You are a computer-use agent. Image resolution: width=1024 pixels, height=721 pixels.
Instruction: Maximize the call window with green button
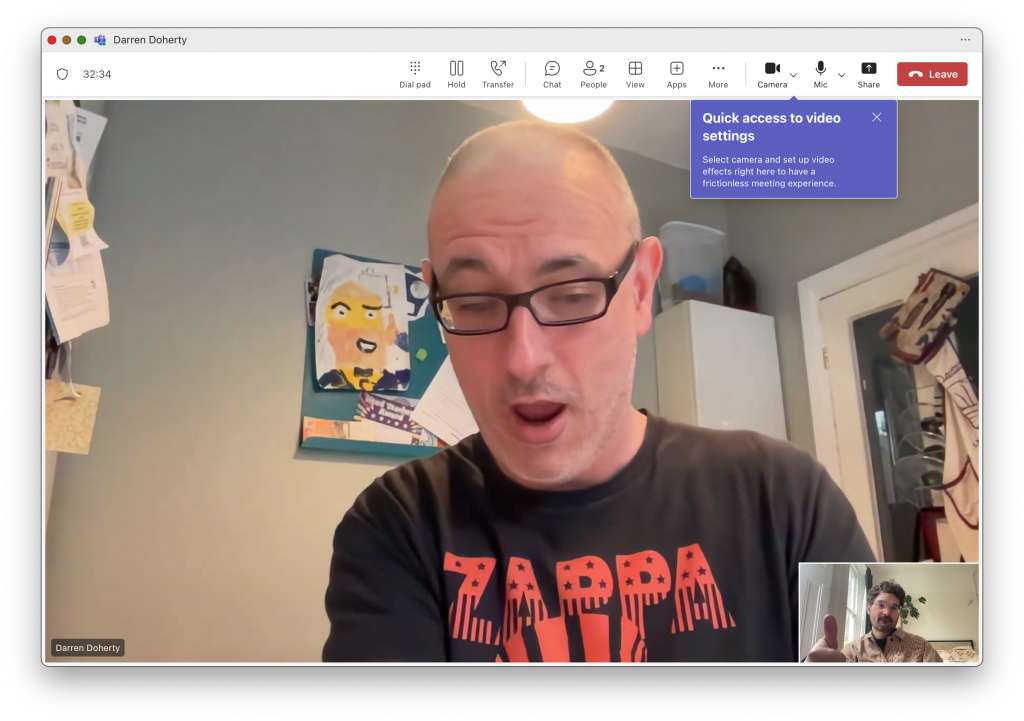coord(82,40)
